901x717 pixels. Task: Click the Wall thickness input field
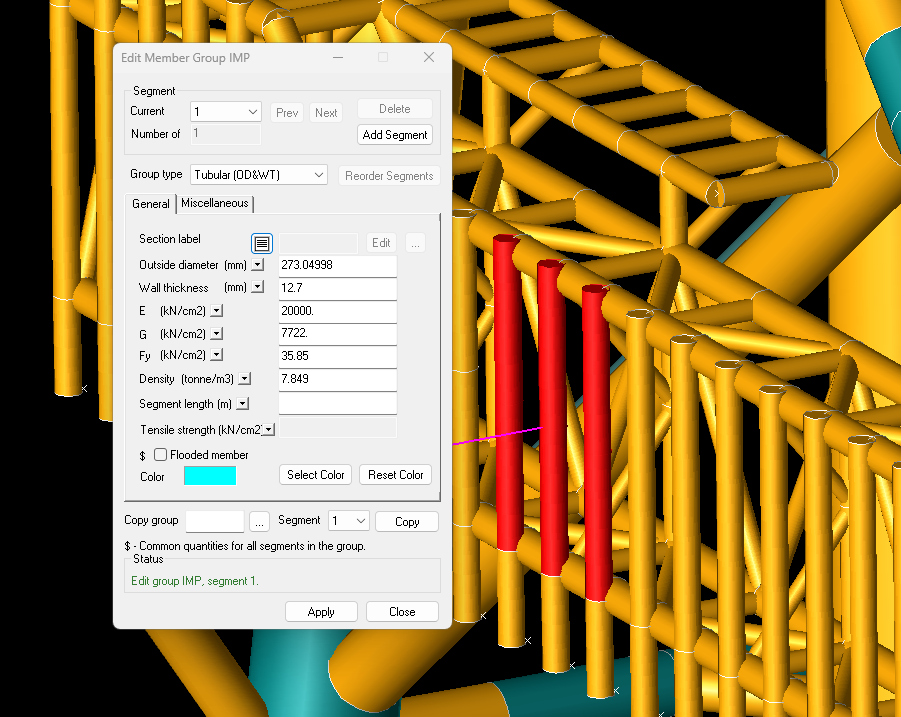point(338,288)
